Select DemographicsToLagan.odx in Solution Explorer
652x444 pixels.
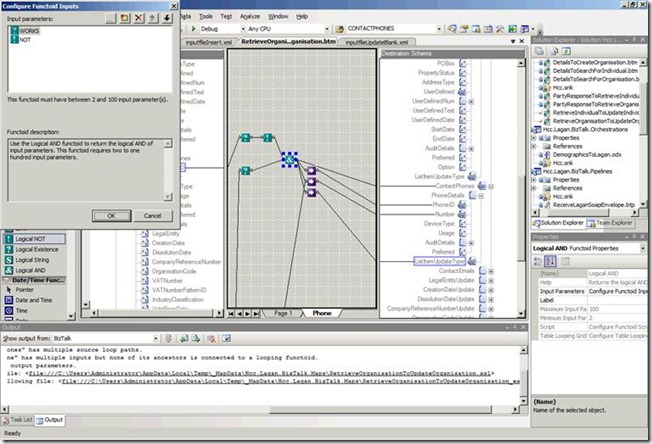coord(586,154)
